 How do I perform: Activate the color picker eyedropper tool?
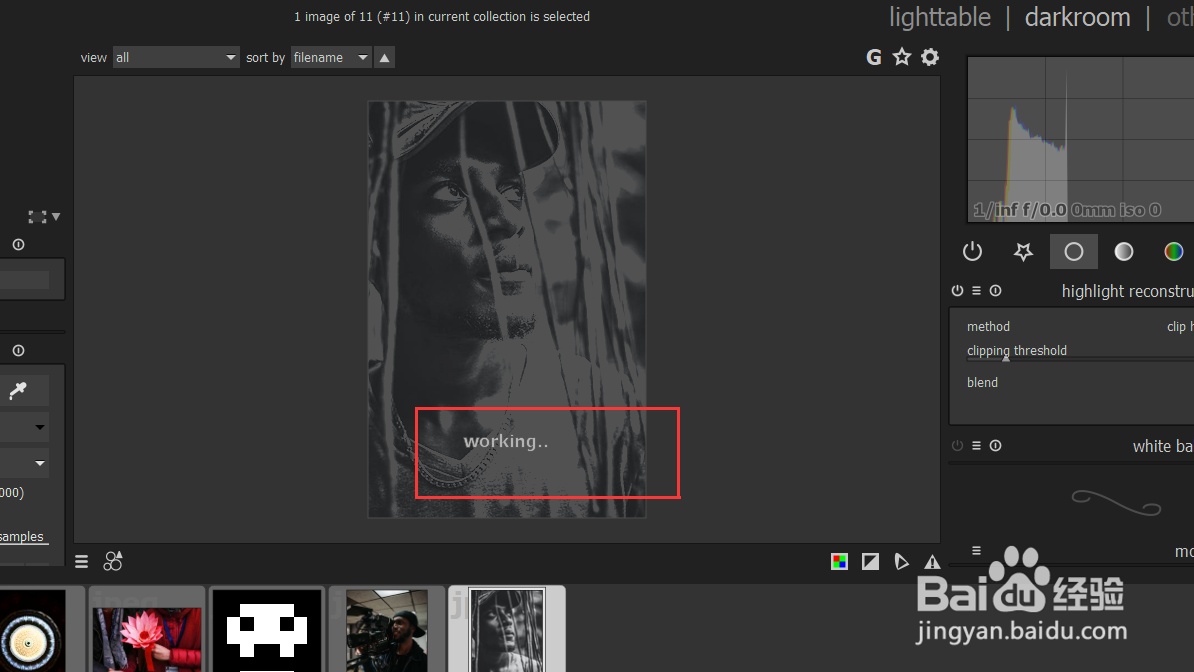click(18, 390)
